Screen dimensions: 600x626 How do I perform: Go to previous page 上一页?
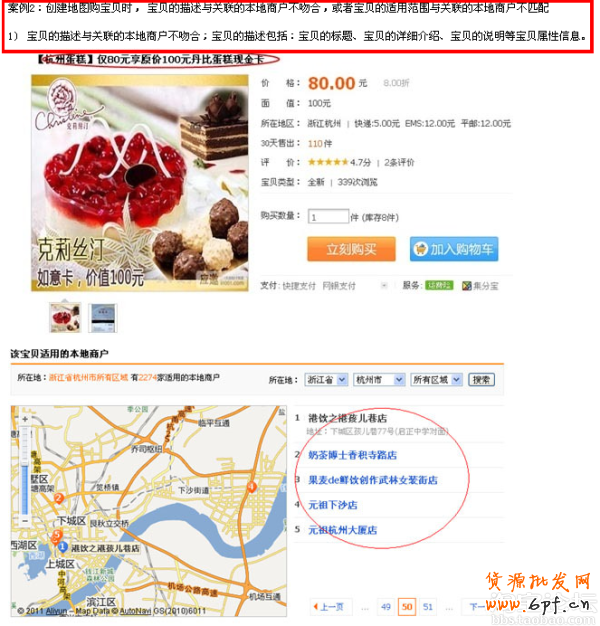pos(330,607)
